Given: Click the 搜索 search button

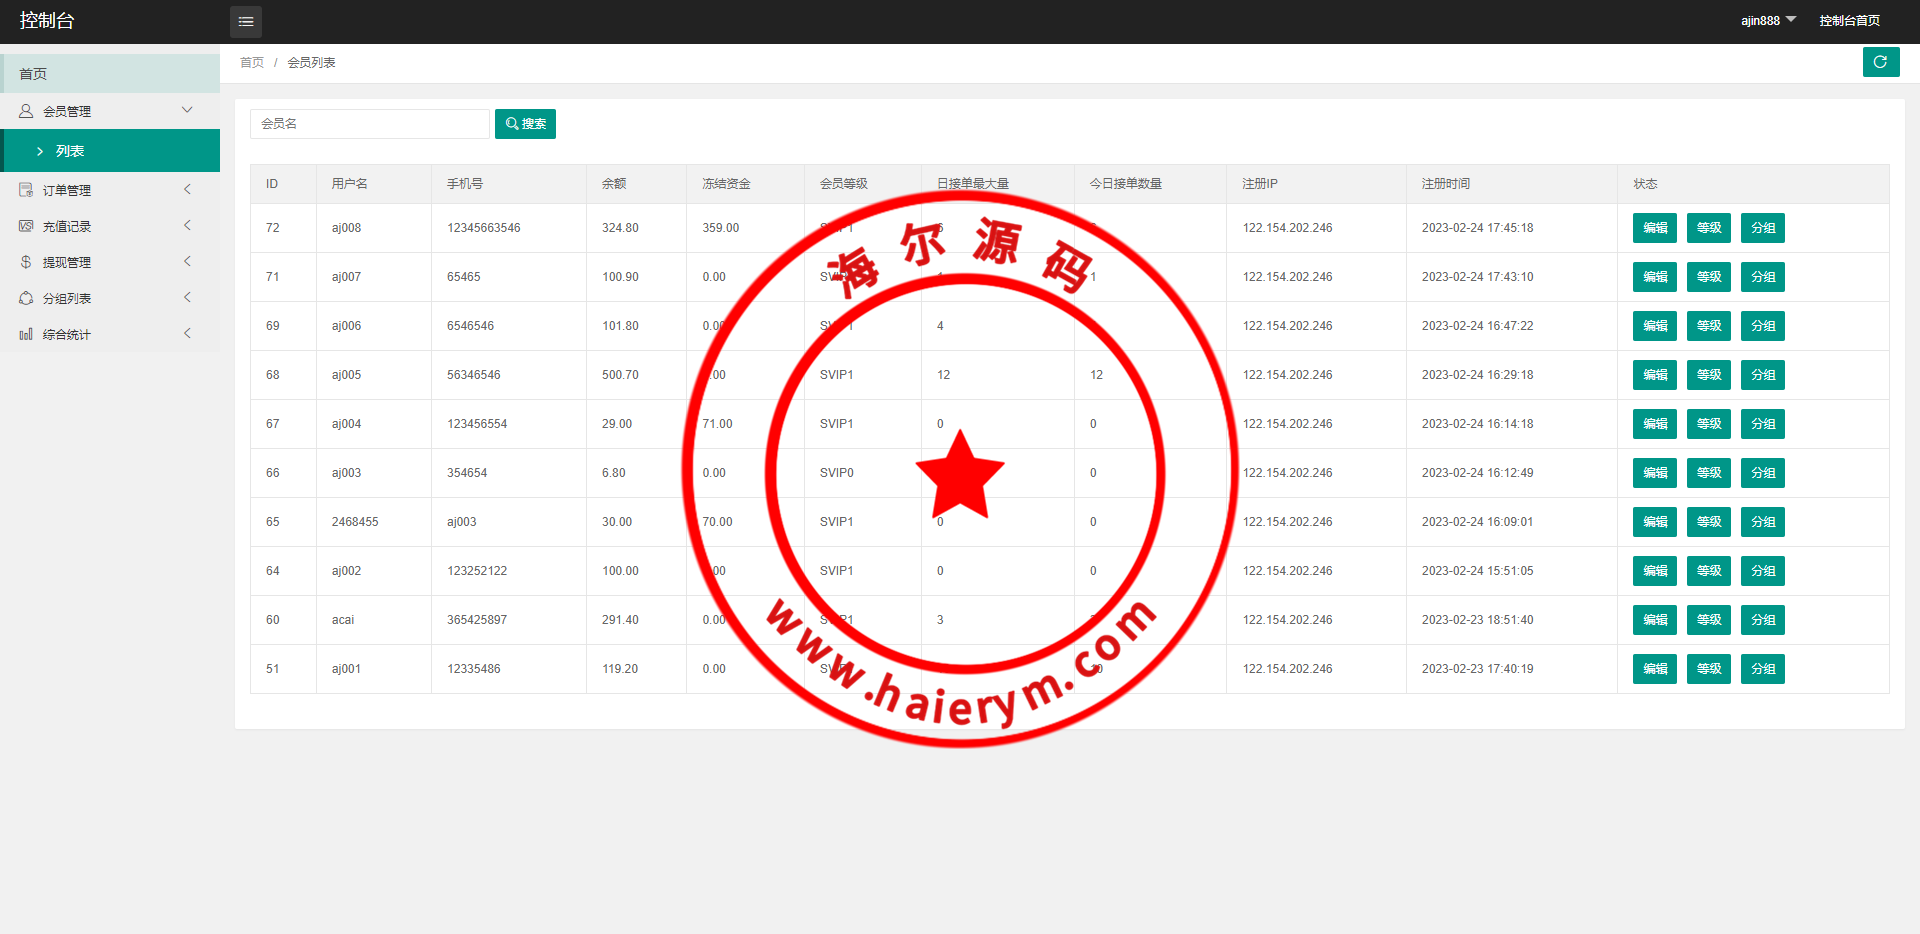Looking at the screenshot, I should click(x=525, y=124).
